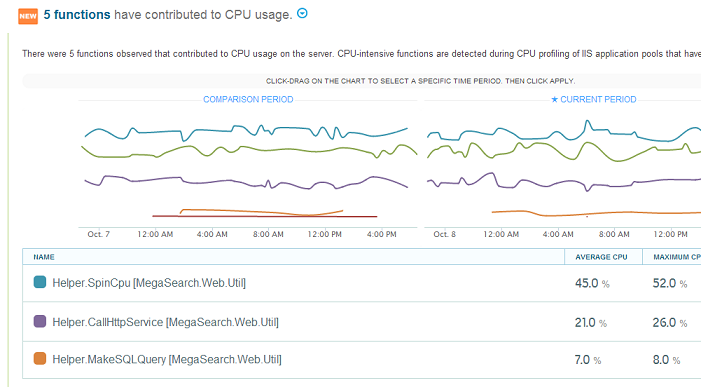Click the 7.0 % average CPU value

587,360
